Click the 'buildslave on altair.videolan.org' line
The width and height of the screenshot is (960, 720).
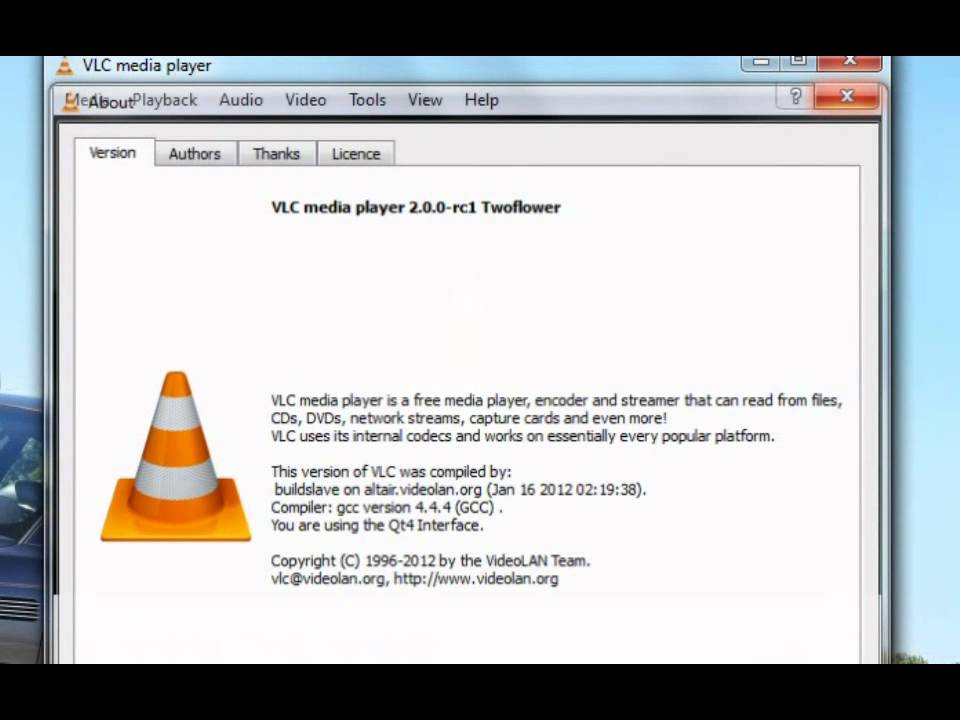point(460,490)
